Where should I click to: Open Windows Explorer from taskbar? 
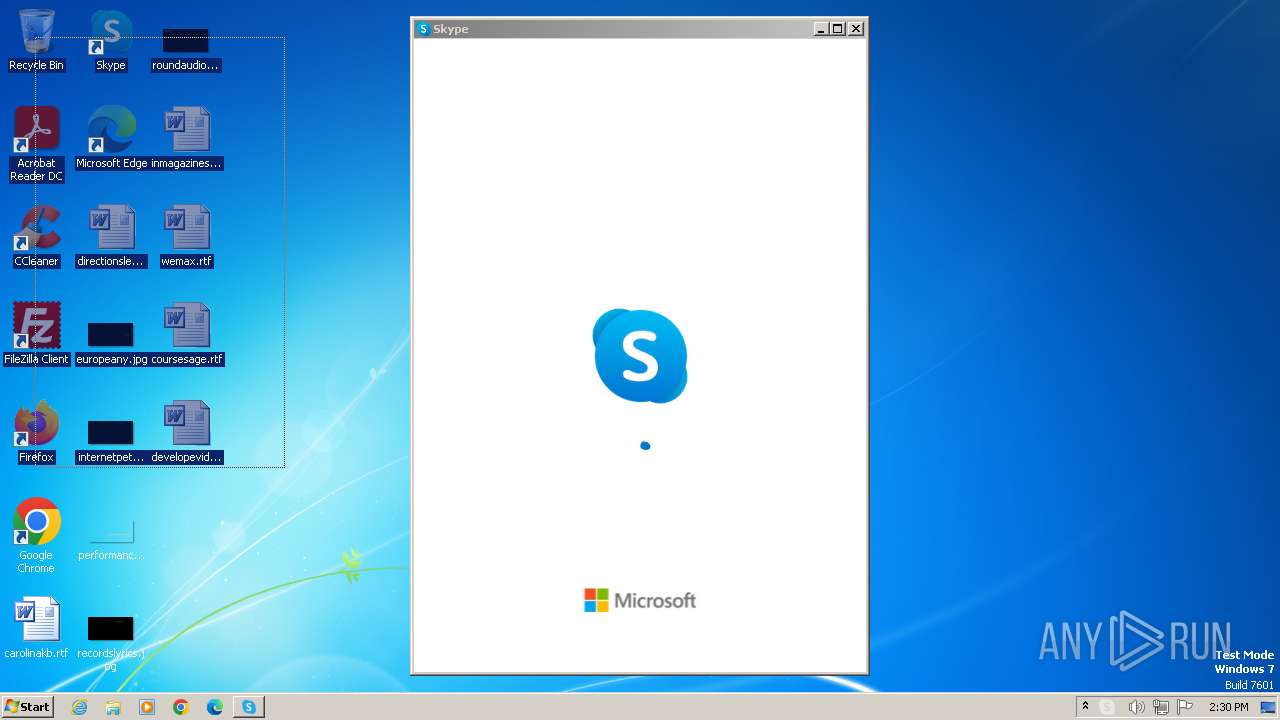(113, 707)
